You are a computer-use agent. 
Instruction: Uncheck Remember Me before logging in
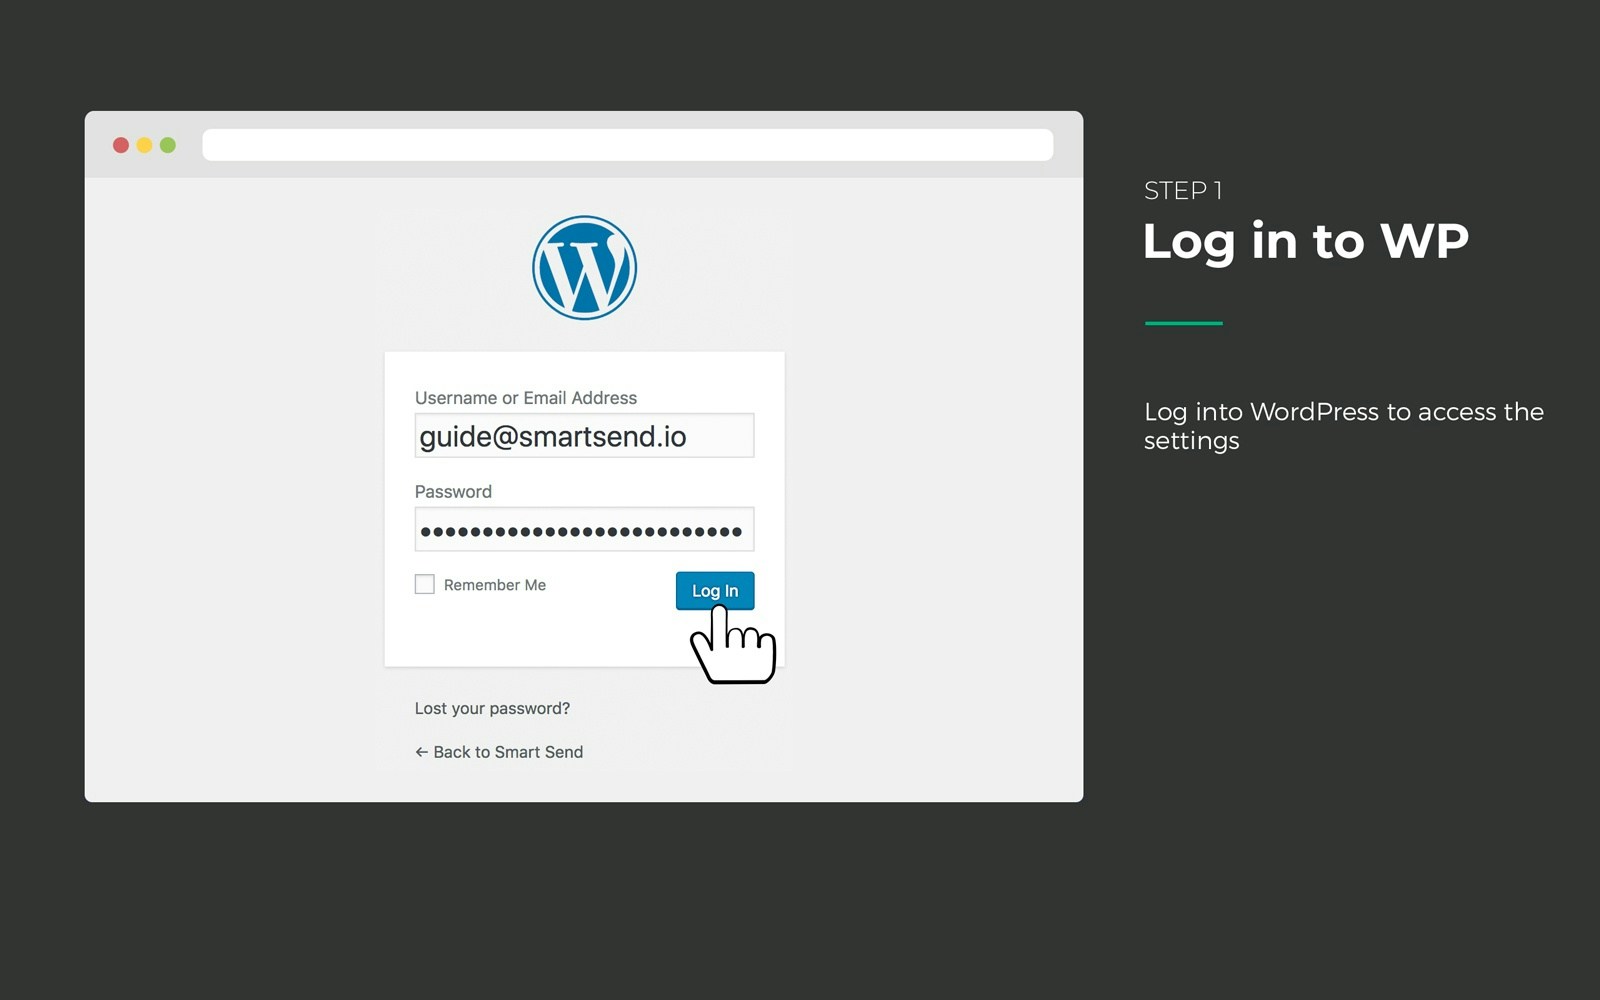pyautogui.click(x=424, y=583)
